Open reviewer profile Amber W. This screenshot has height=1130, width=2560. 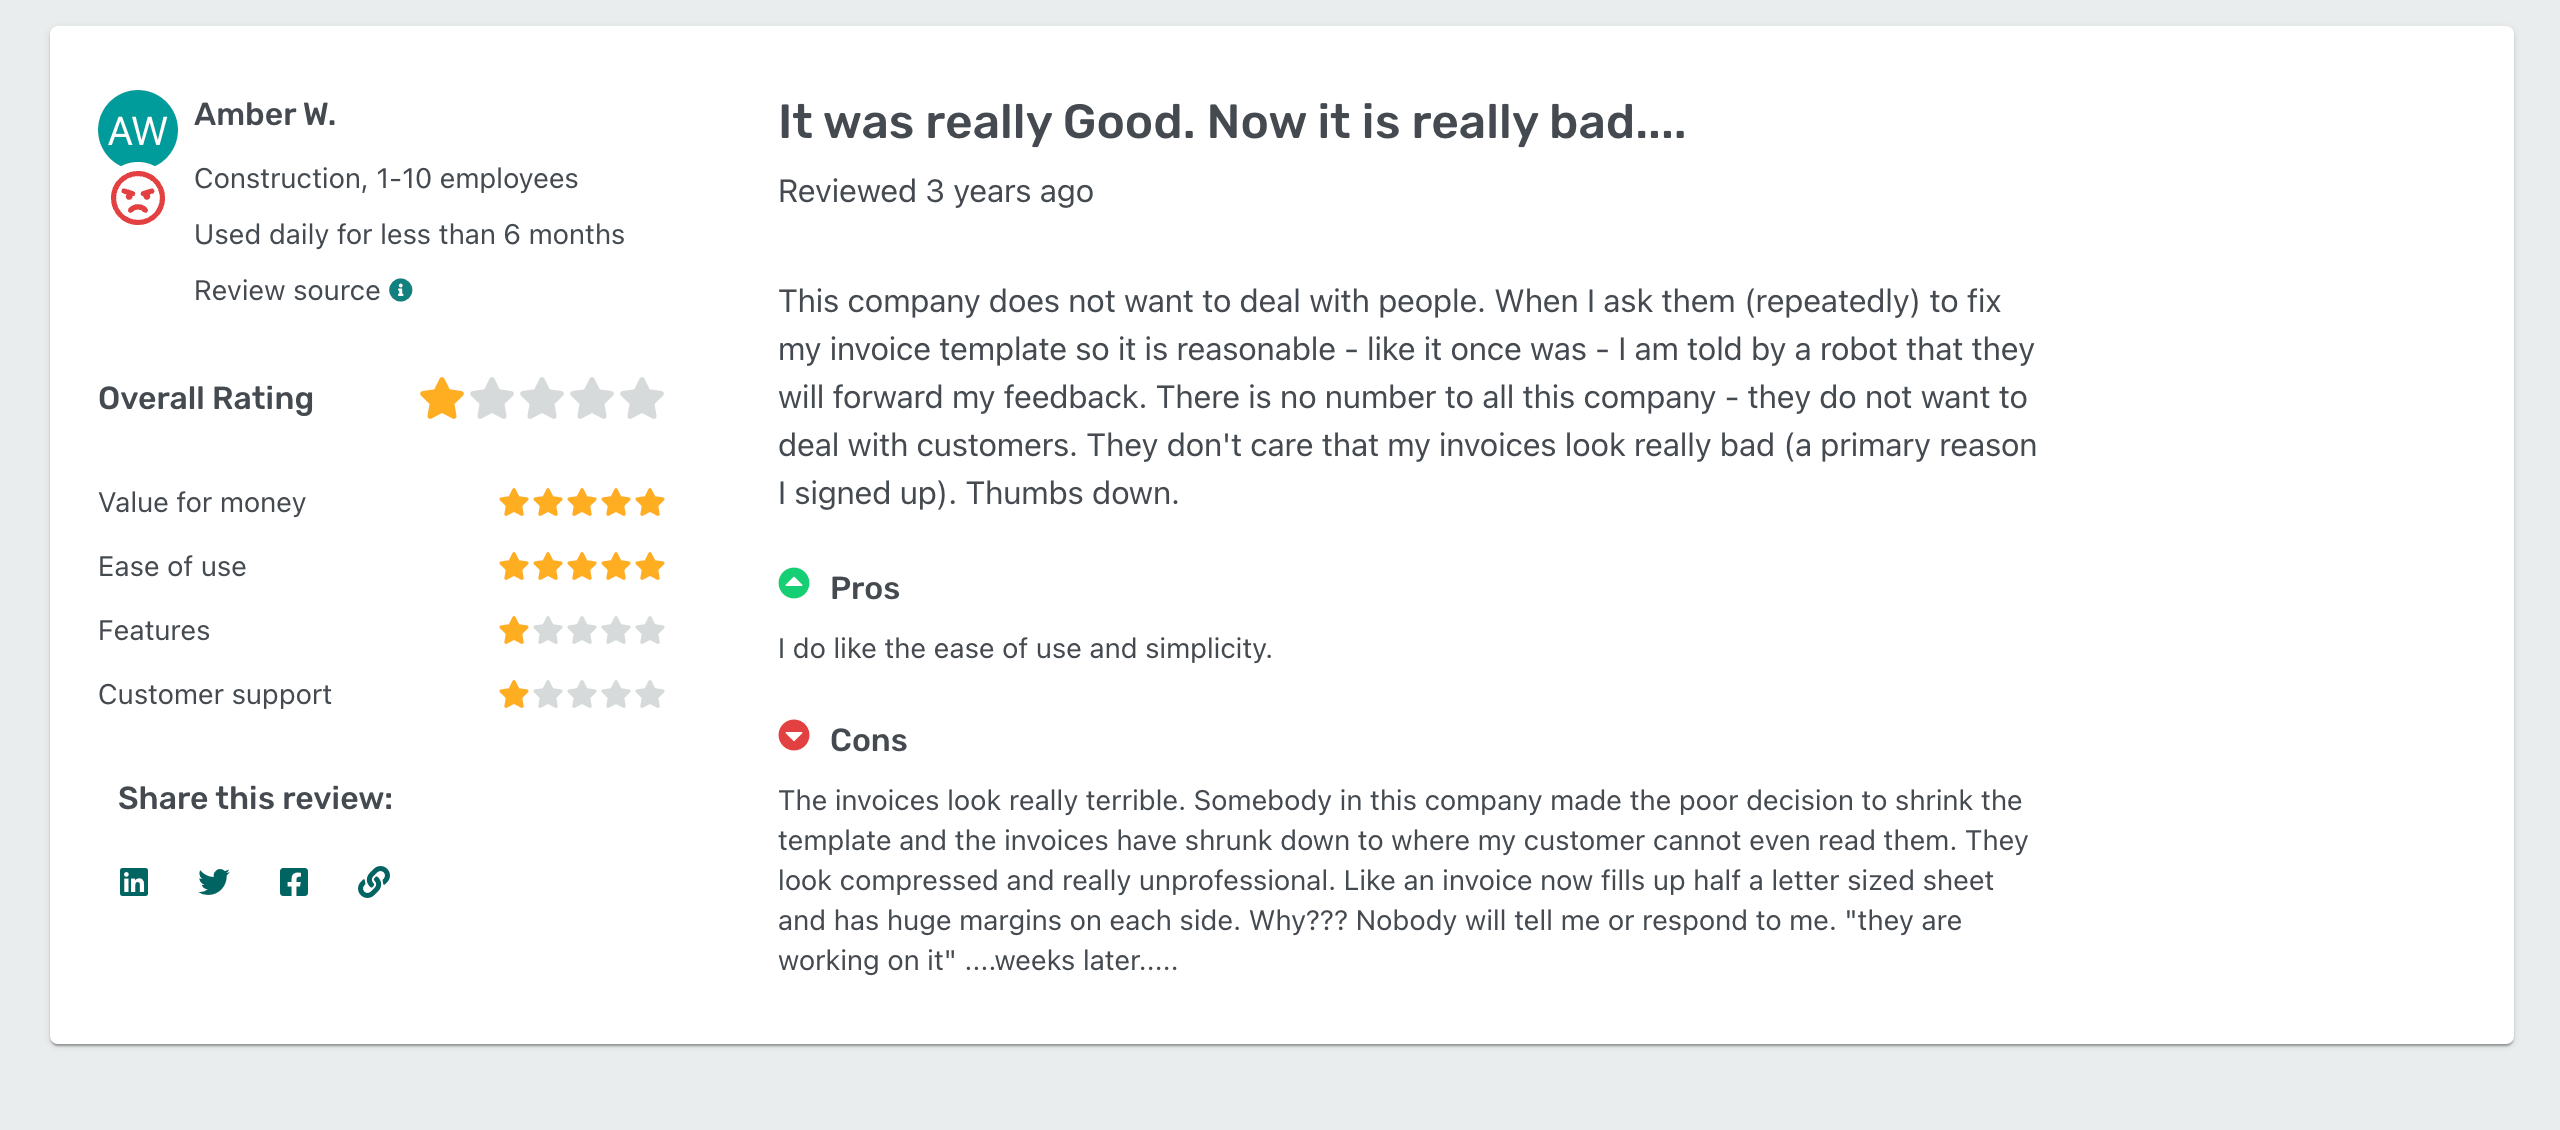coord(265,114)
